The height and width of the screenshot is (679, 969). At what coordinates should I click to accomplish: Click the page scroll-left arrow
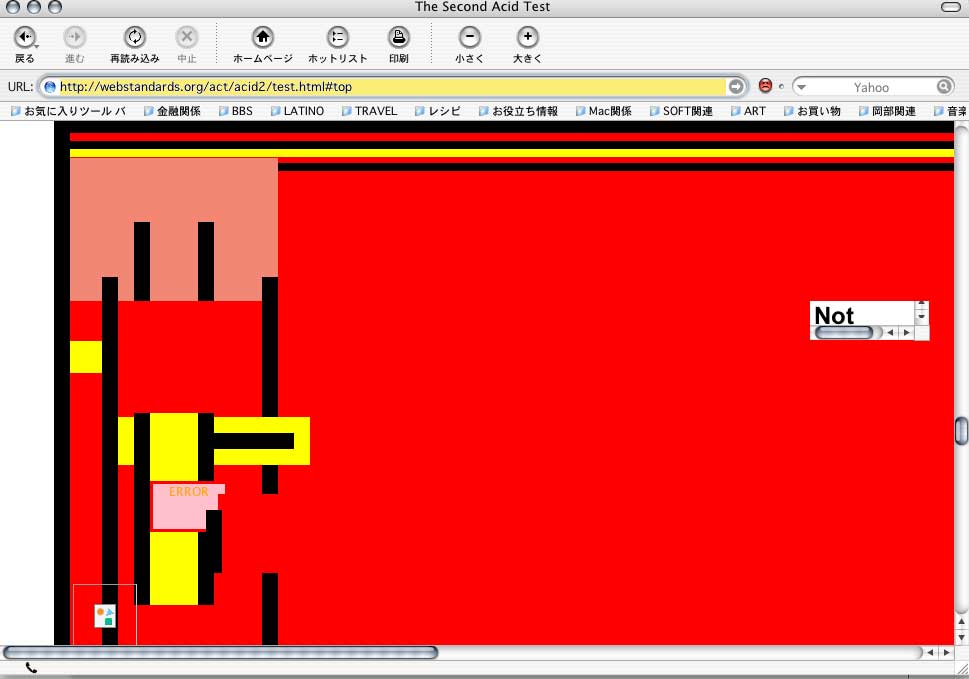click(930, 652)
